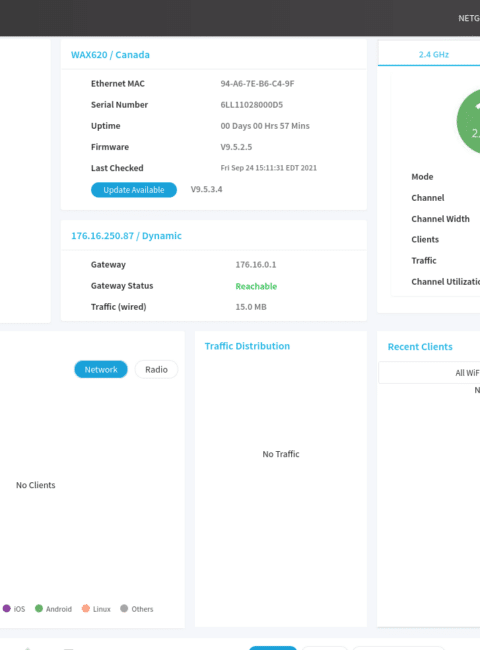The width and height of the screenshot is (480, 650).
Task: Select the Radio view button
Action: pos(156,369)
